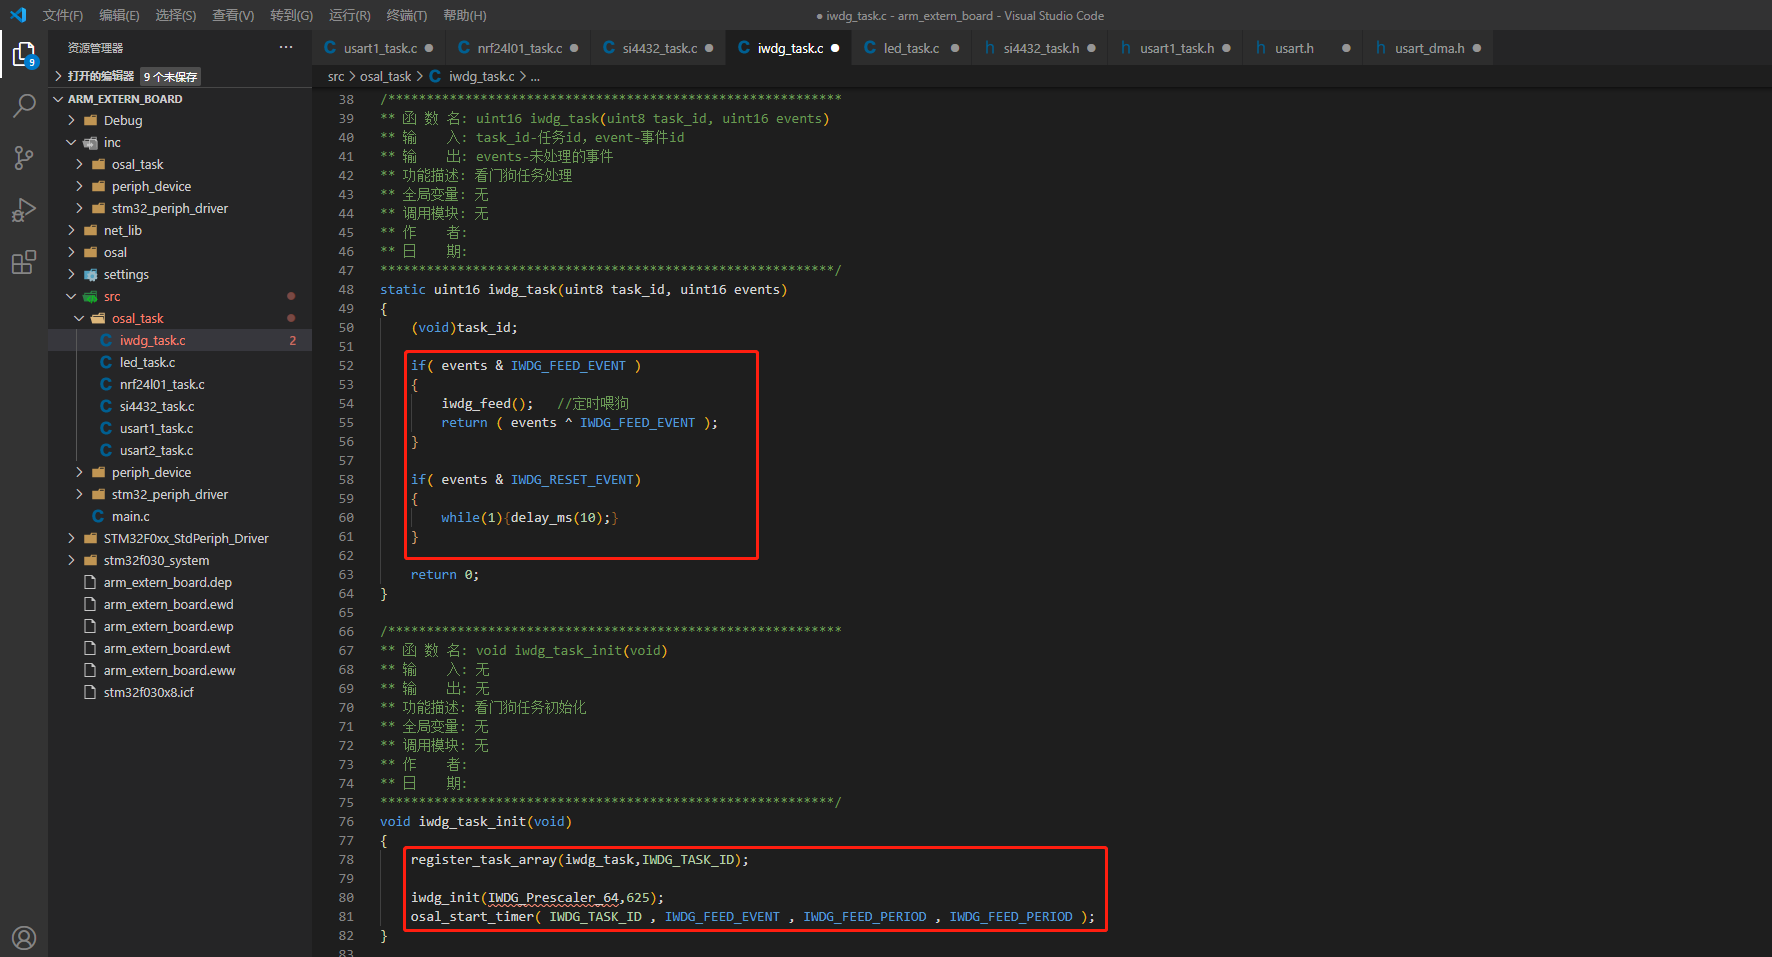
Task: Switch to the usart_dma.h tab
Action: 1428,48
